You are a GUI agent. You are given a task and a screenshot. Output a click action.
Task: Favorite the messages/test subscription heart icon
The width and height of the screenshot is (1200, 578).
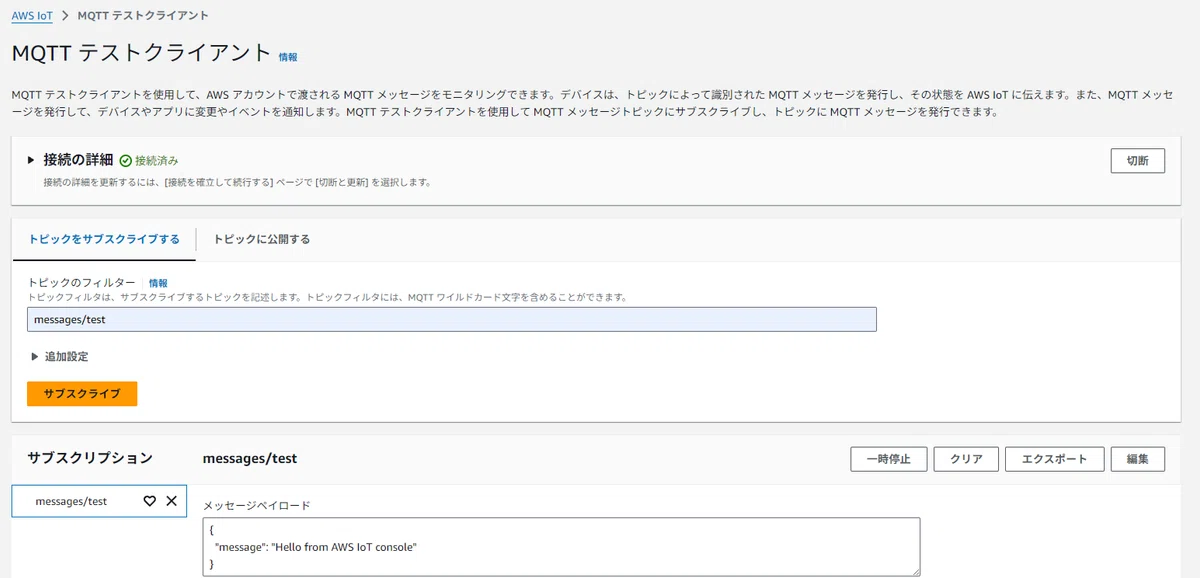(x=150, y=501)
